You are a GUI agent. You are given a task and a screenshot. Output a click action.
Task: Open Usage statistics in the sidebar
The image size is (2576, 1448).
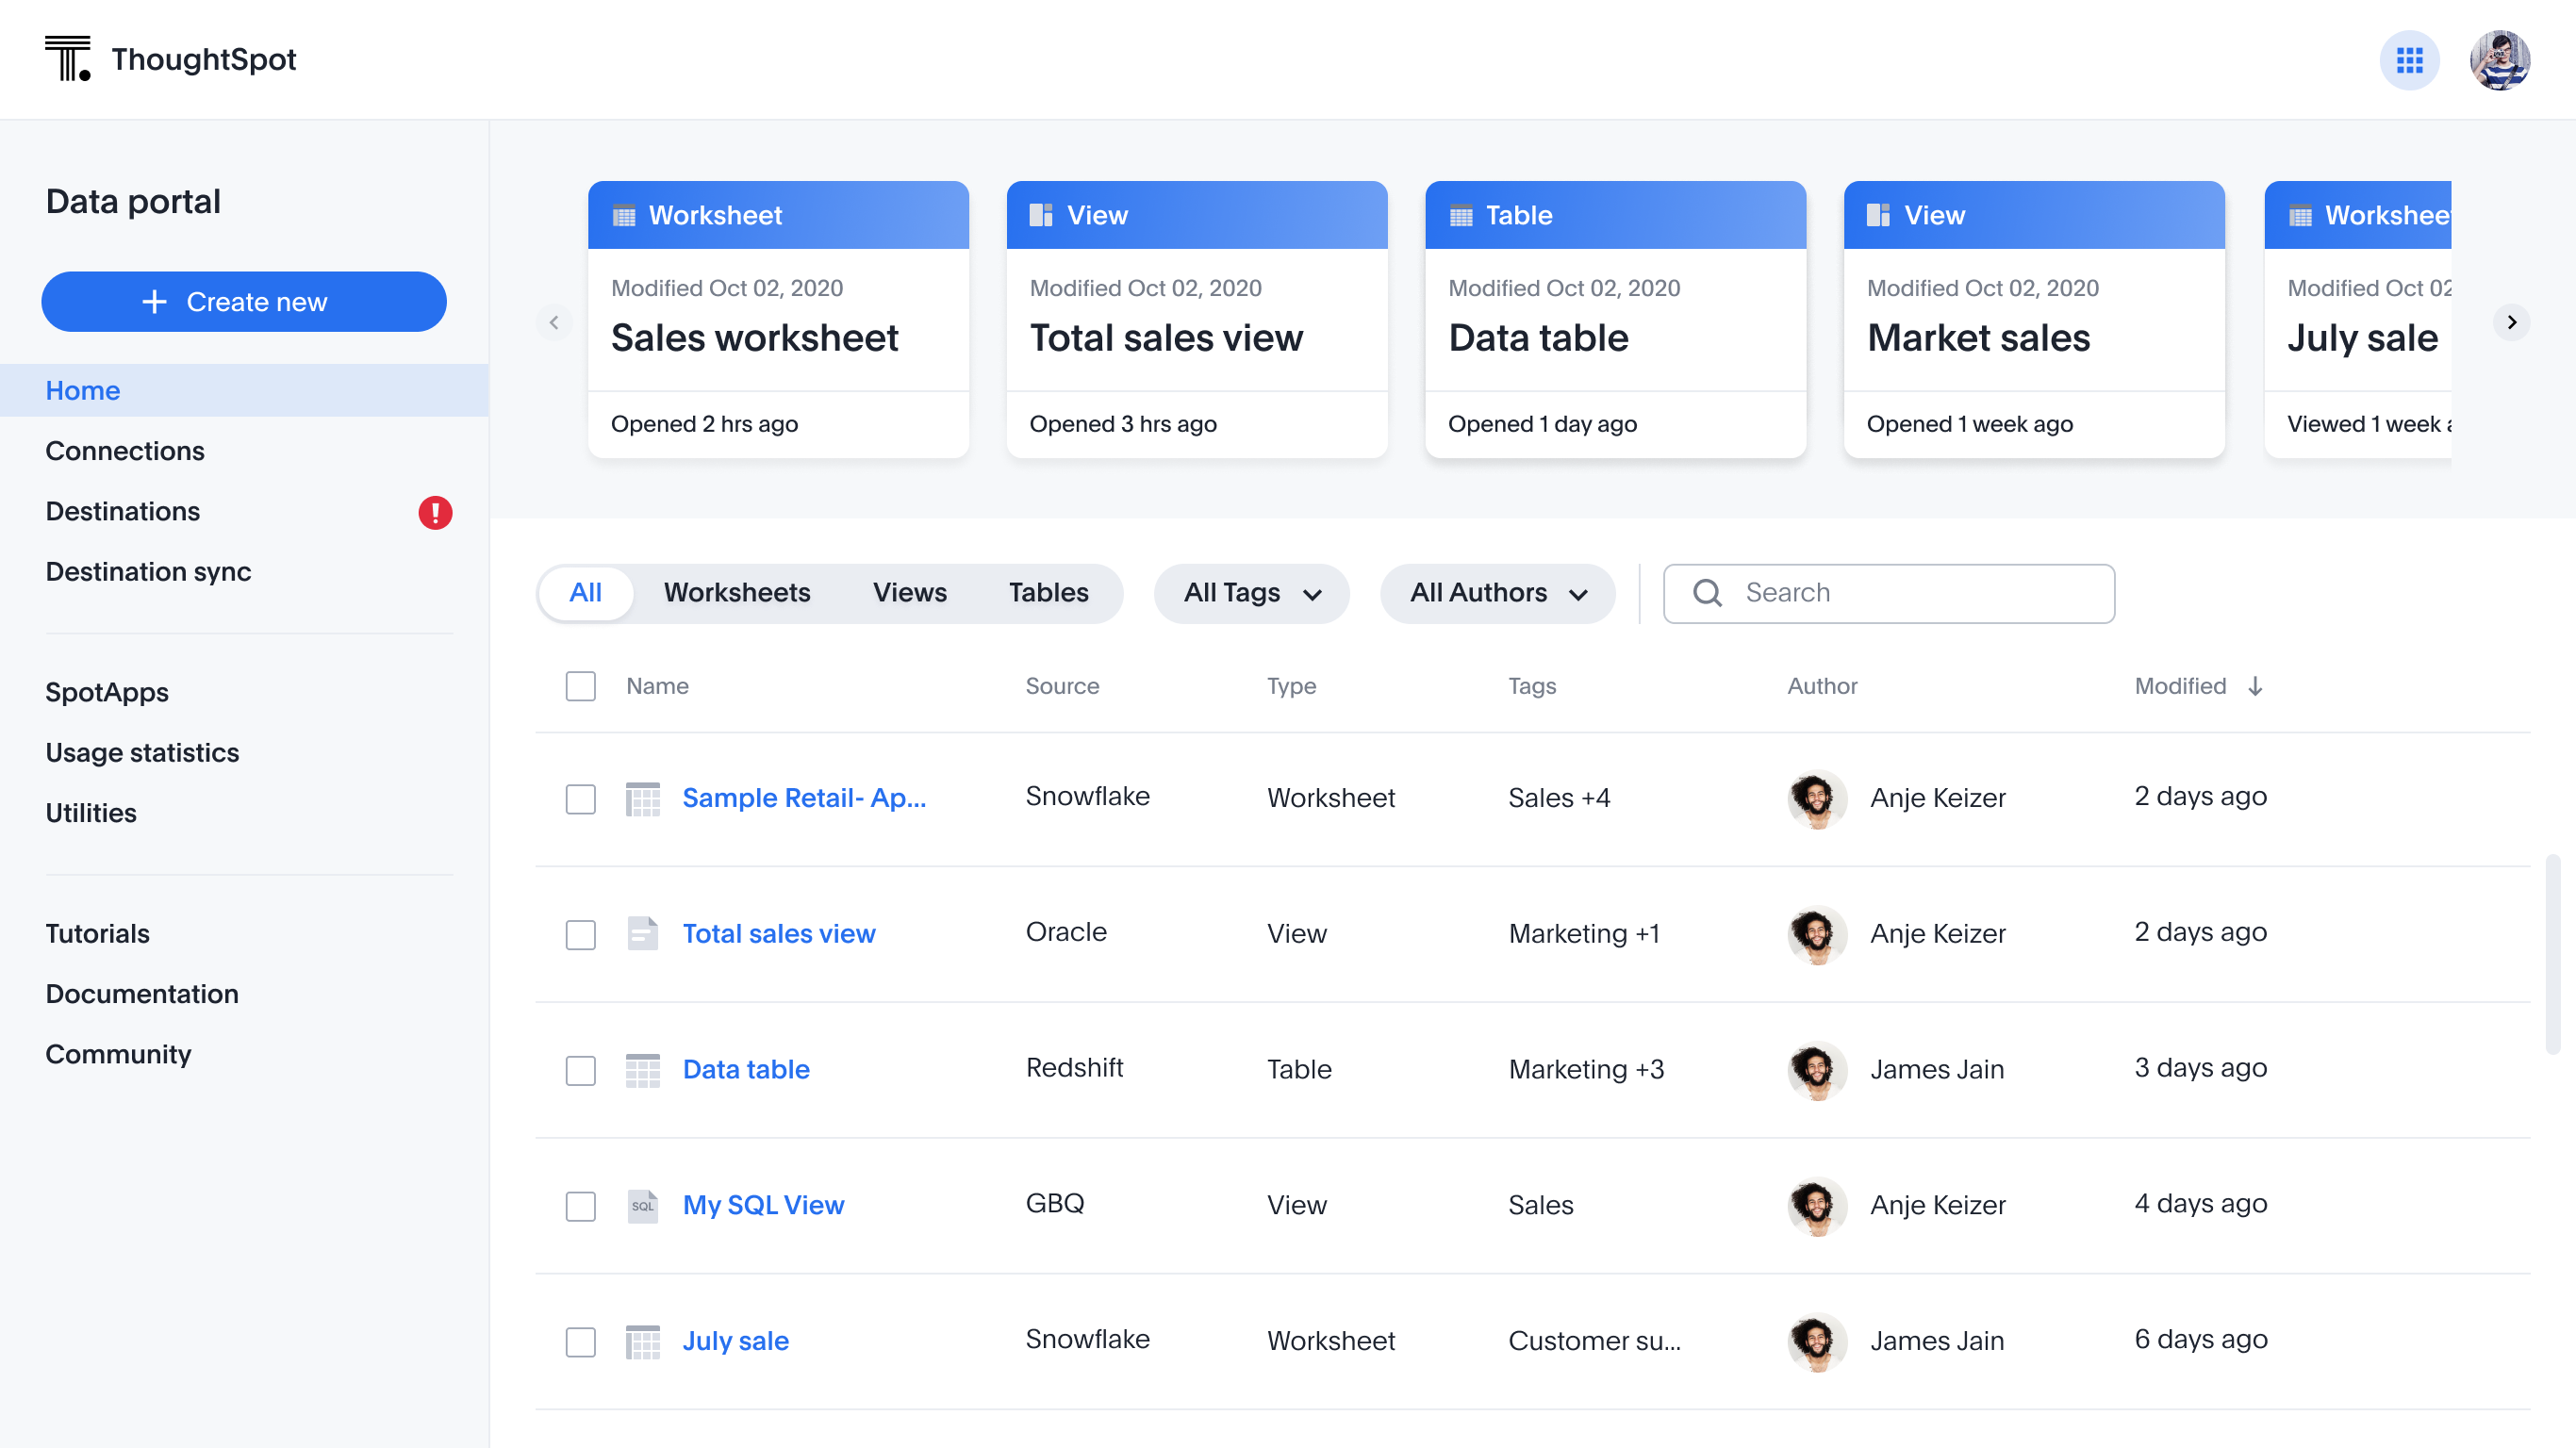point(142,753)
